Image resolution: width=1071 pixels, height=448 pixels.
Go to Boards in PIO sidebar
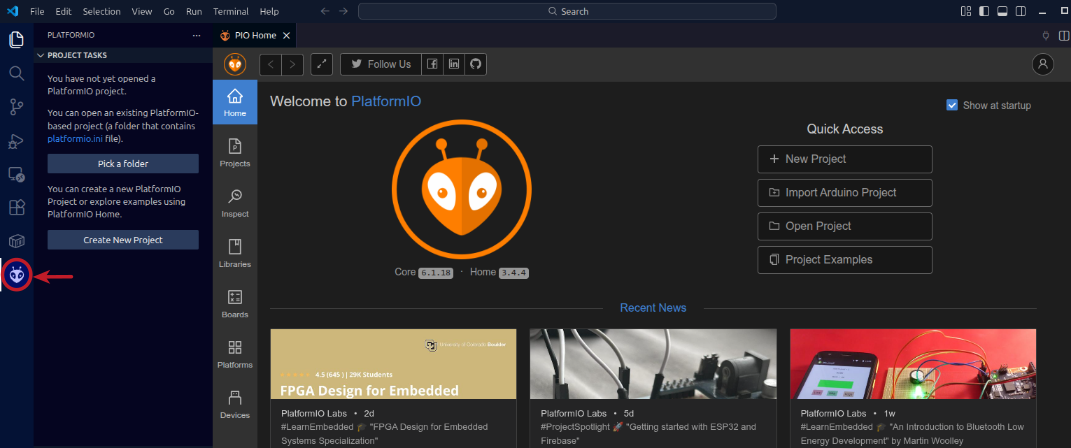235,304
